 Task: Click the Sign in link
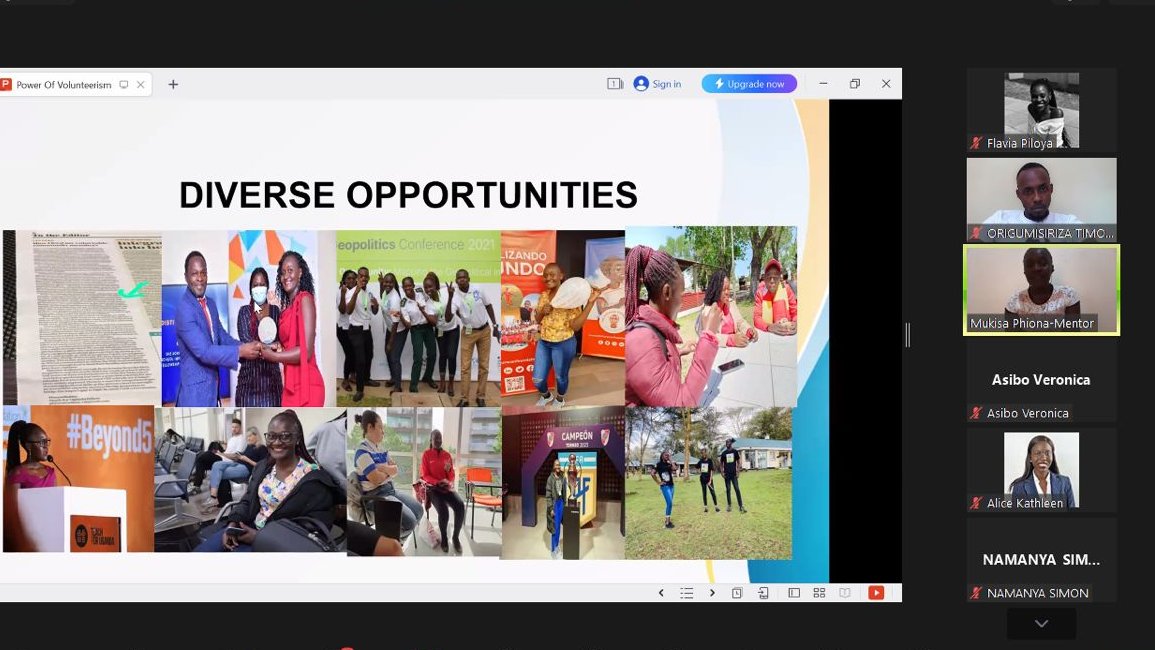[663, 83]
